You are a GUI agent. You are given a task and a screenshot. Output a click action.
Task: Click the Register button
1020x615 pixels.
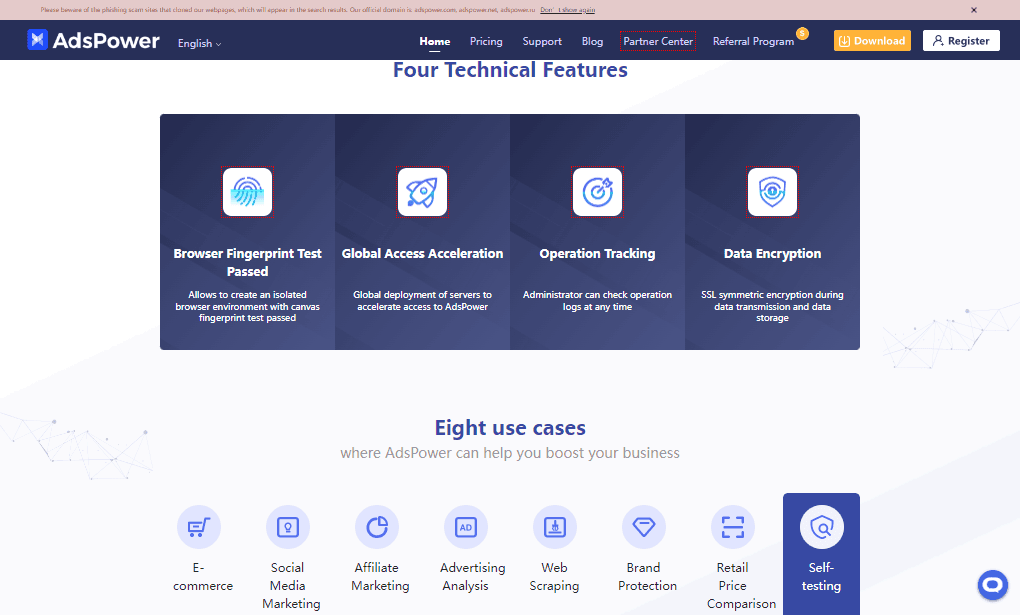point(961,40)
